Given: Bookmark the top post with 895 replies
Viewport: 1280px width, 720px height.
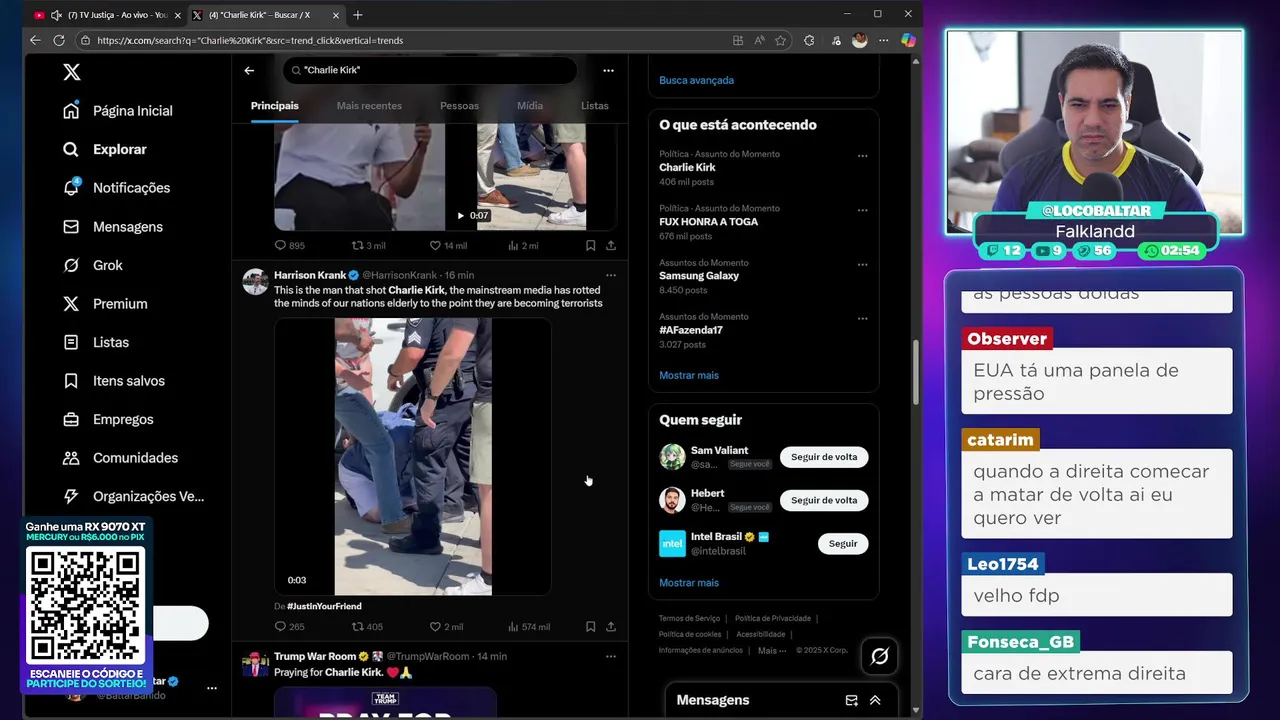Looking at the screenshot, I should 590,245.
